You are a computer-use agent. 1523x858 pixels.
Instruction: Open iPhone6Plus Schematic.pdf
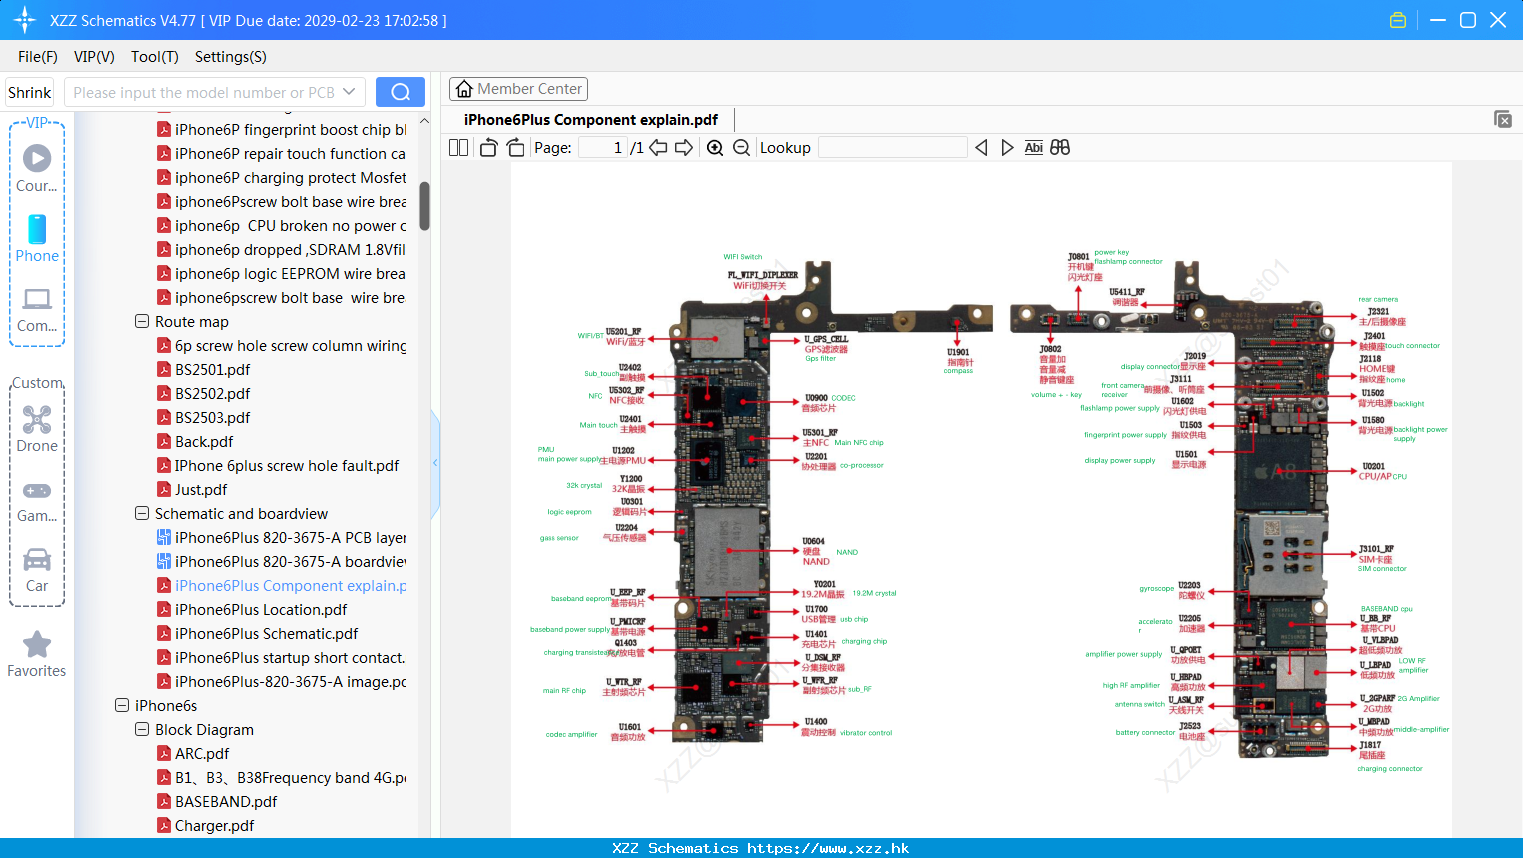257,634
